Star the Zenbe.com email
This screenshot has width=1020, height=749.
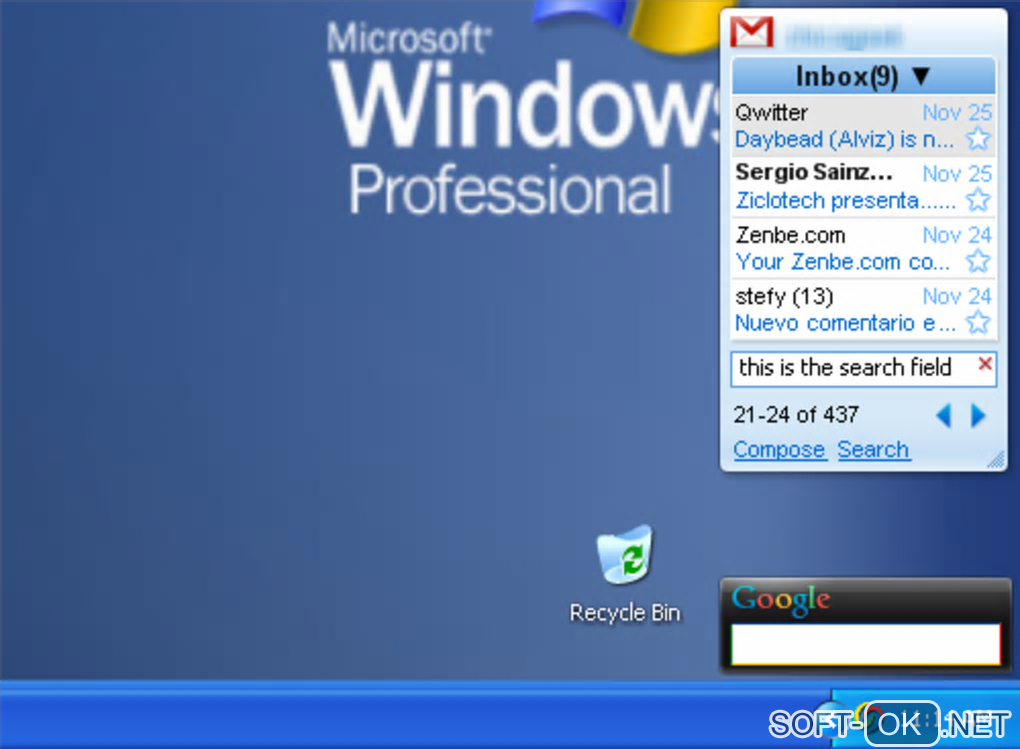click(978, 262)
